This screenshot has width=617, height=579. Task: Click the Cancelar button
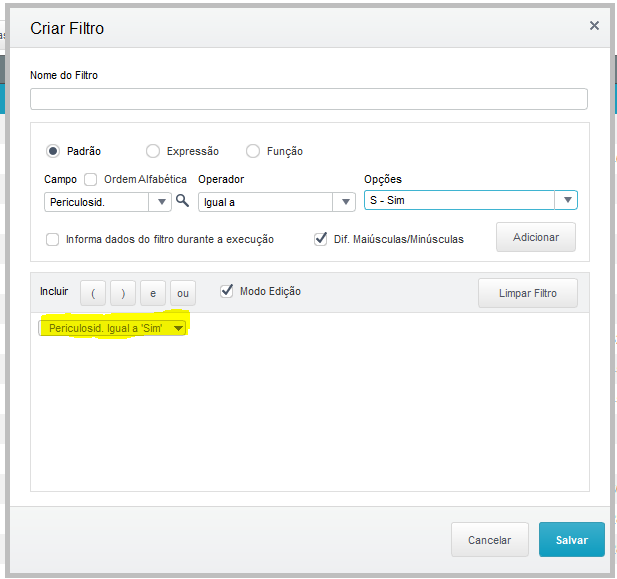point(490,540)
